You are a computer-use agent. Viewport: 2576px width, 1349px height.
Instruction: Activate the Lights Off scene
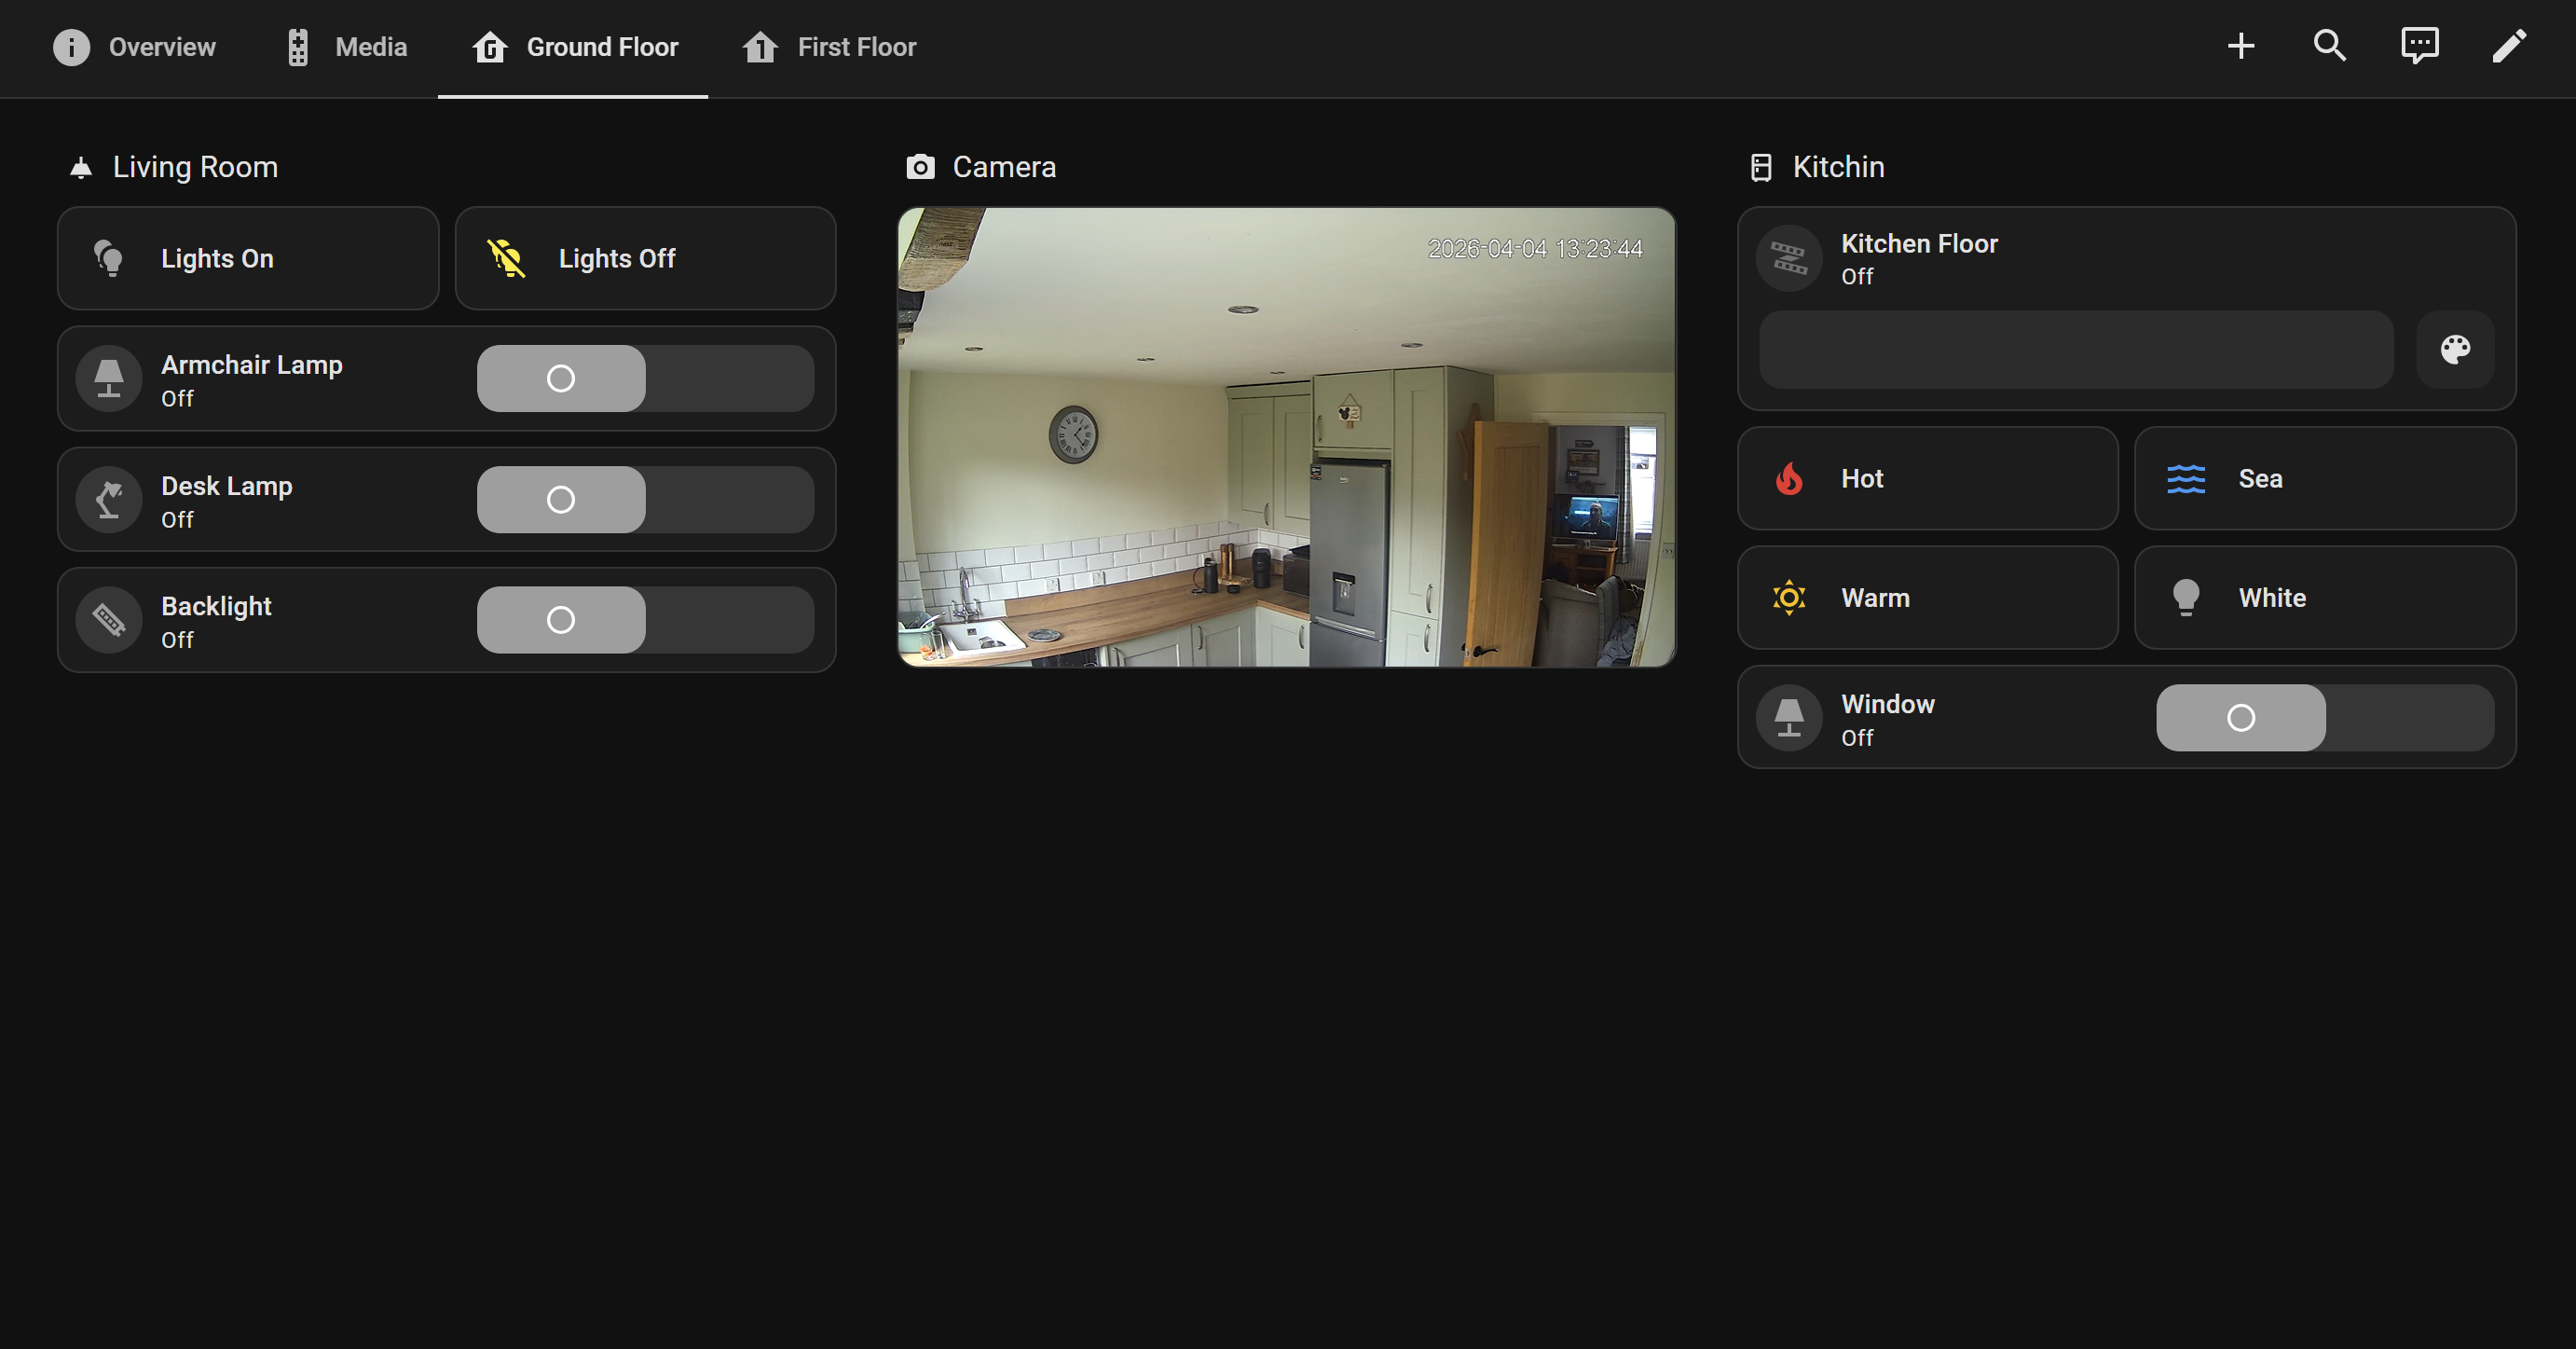pyautogui.click(x=644, y=258)
